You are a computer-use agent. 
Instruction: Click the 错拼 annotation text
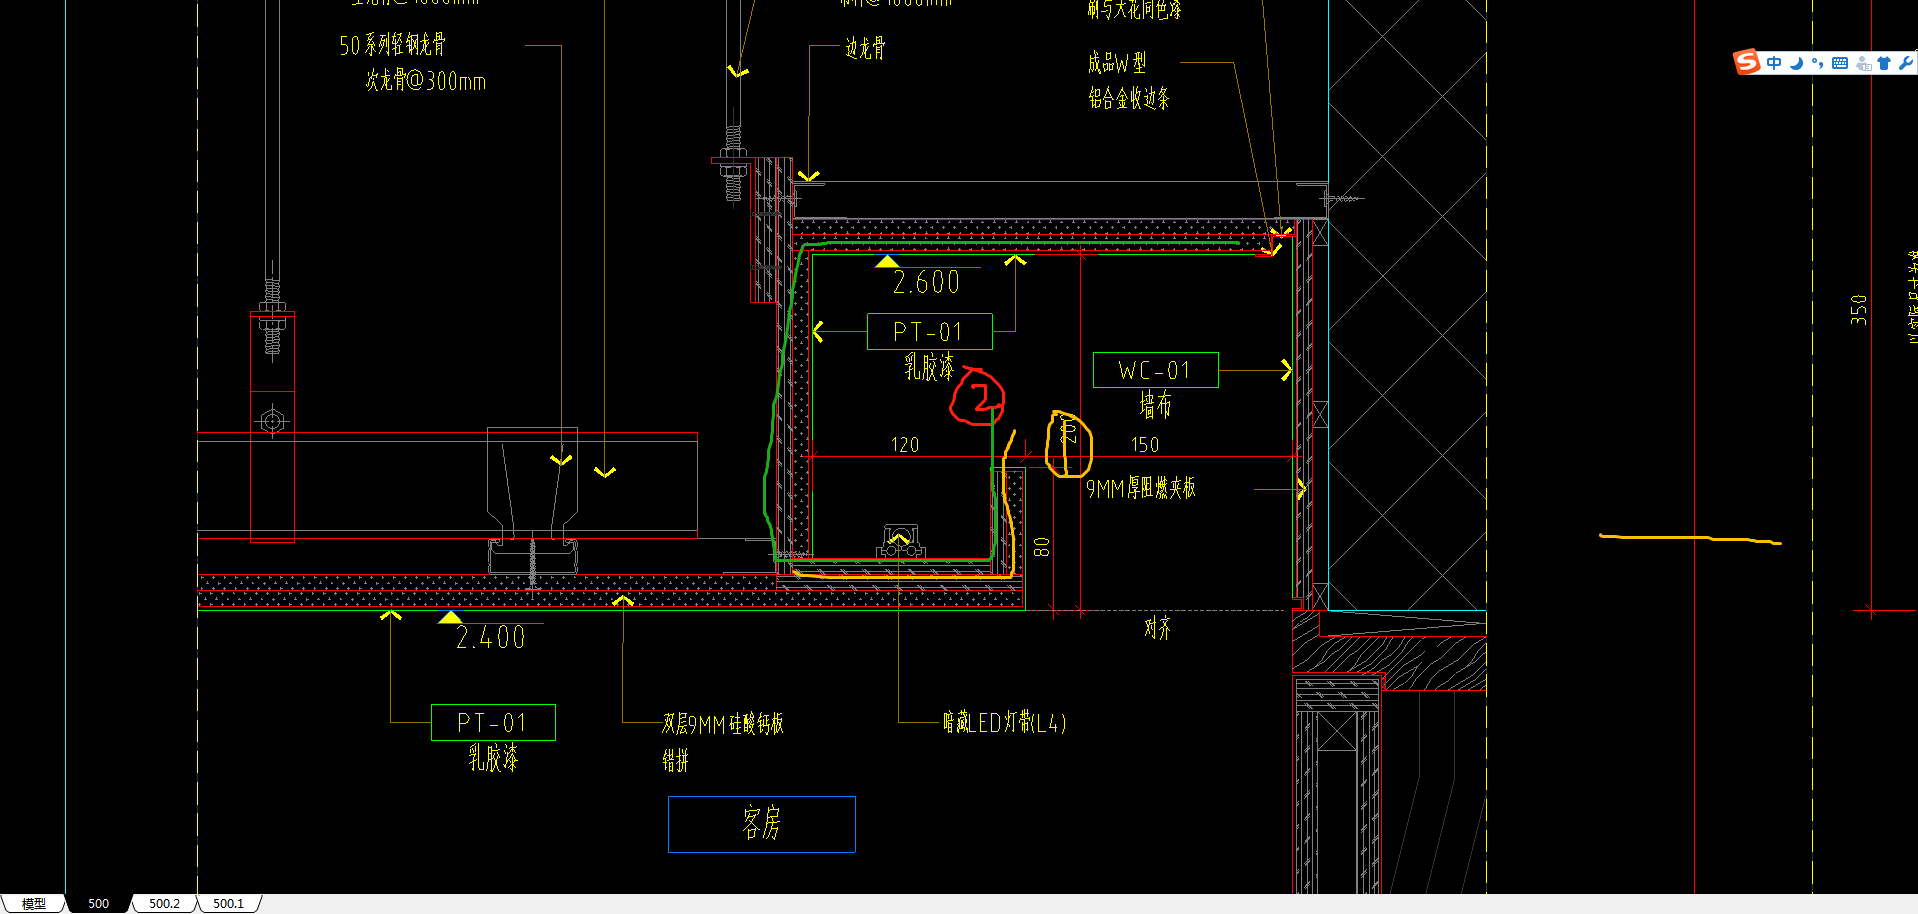pos(676,761)
